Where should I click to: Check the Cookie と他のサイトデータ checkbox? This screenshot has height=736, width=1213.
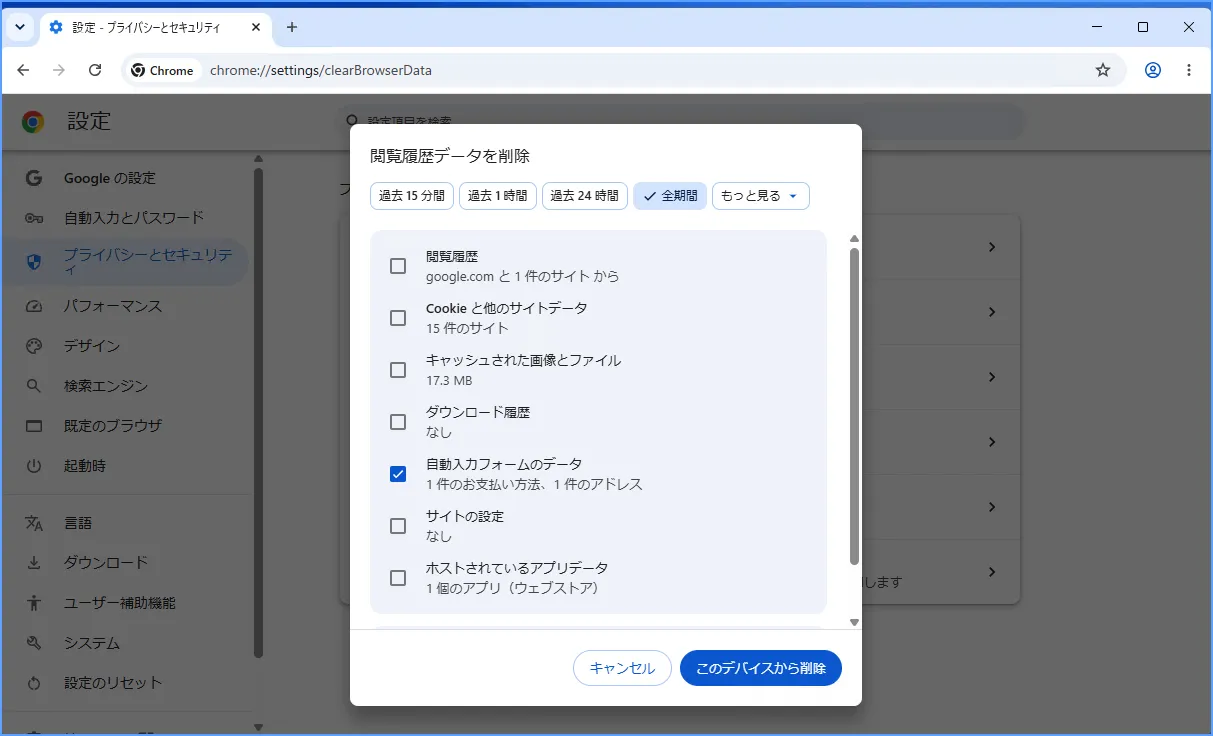(x=398, y=318)
